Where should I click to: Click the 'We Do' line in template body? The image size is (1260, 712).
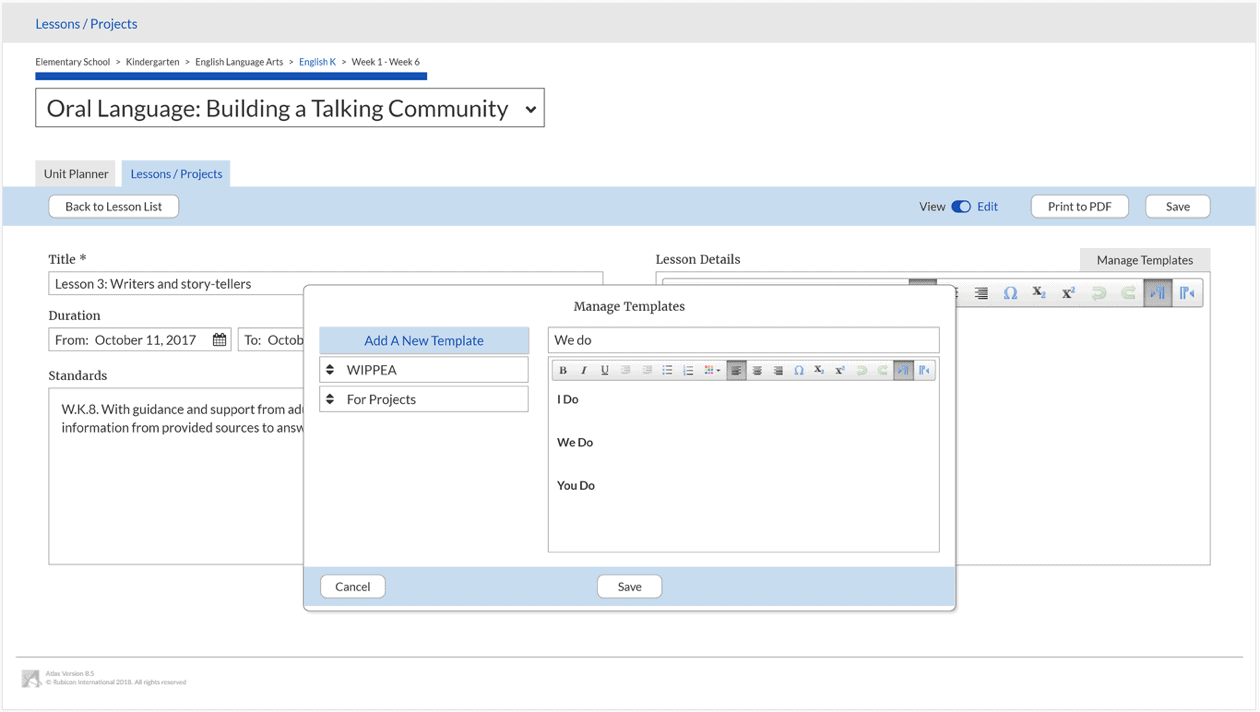click(x=575, y=443)
